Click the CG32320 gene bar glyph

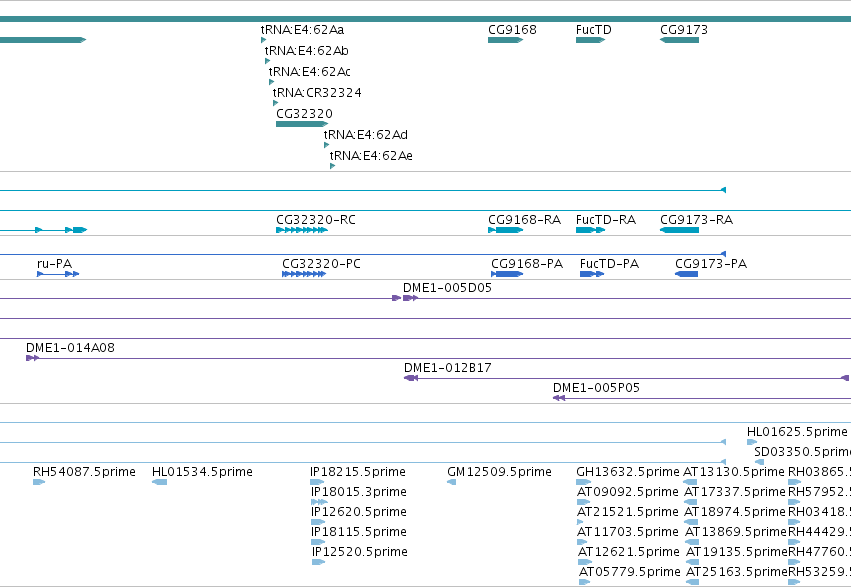tap(302, 124)
